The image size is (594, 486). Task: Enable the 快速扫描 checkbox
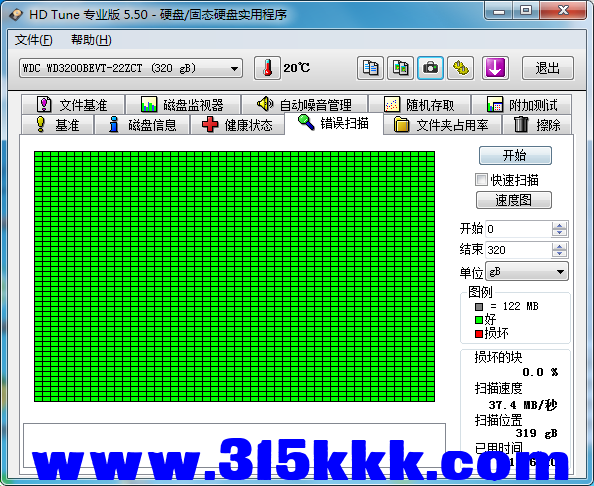[481, 180]
